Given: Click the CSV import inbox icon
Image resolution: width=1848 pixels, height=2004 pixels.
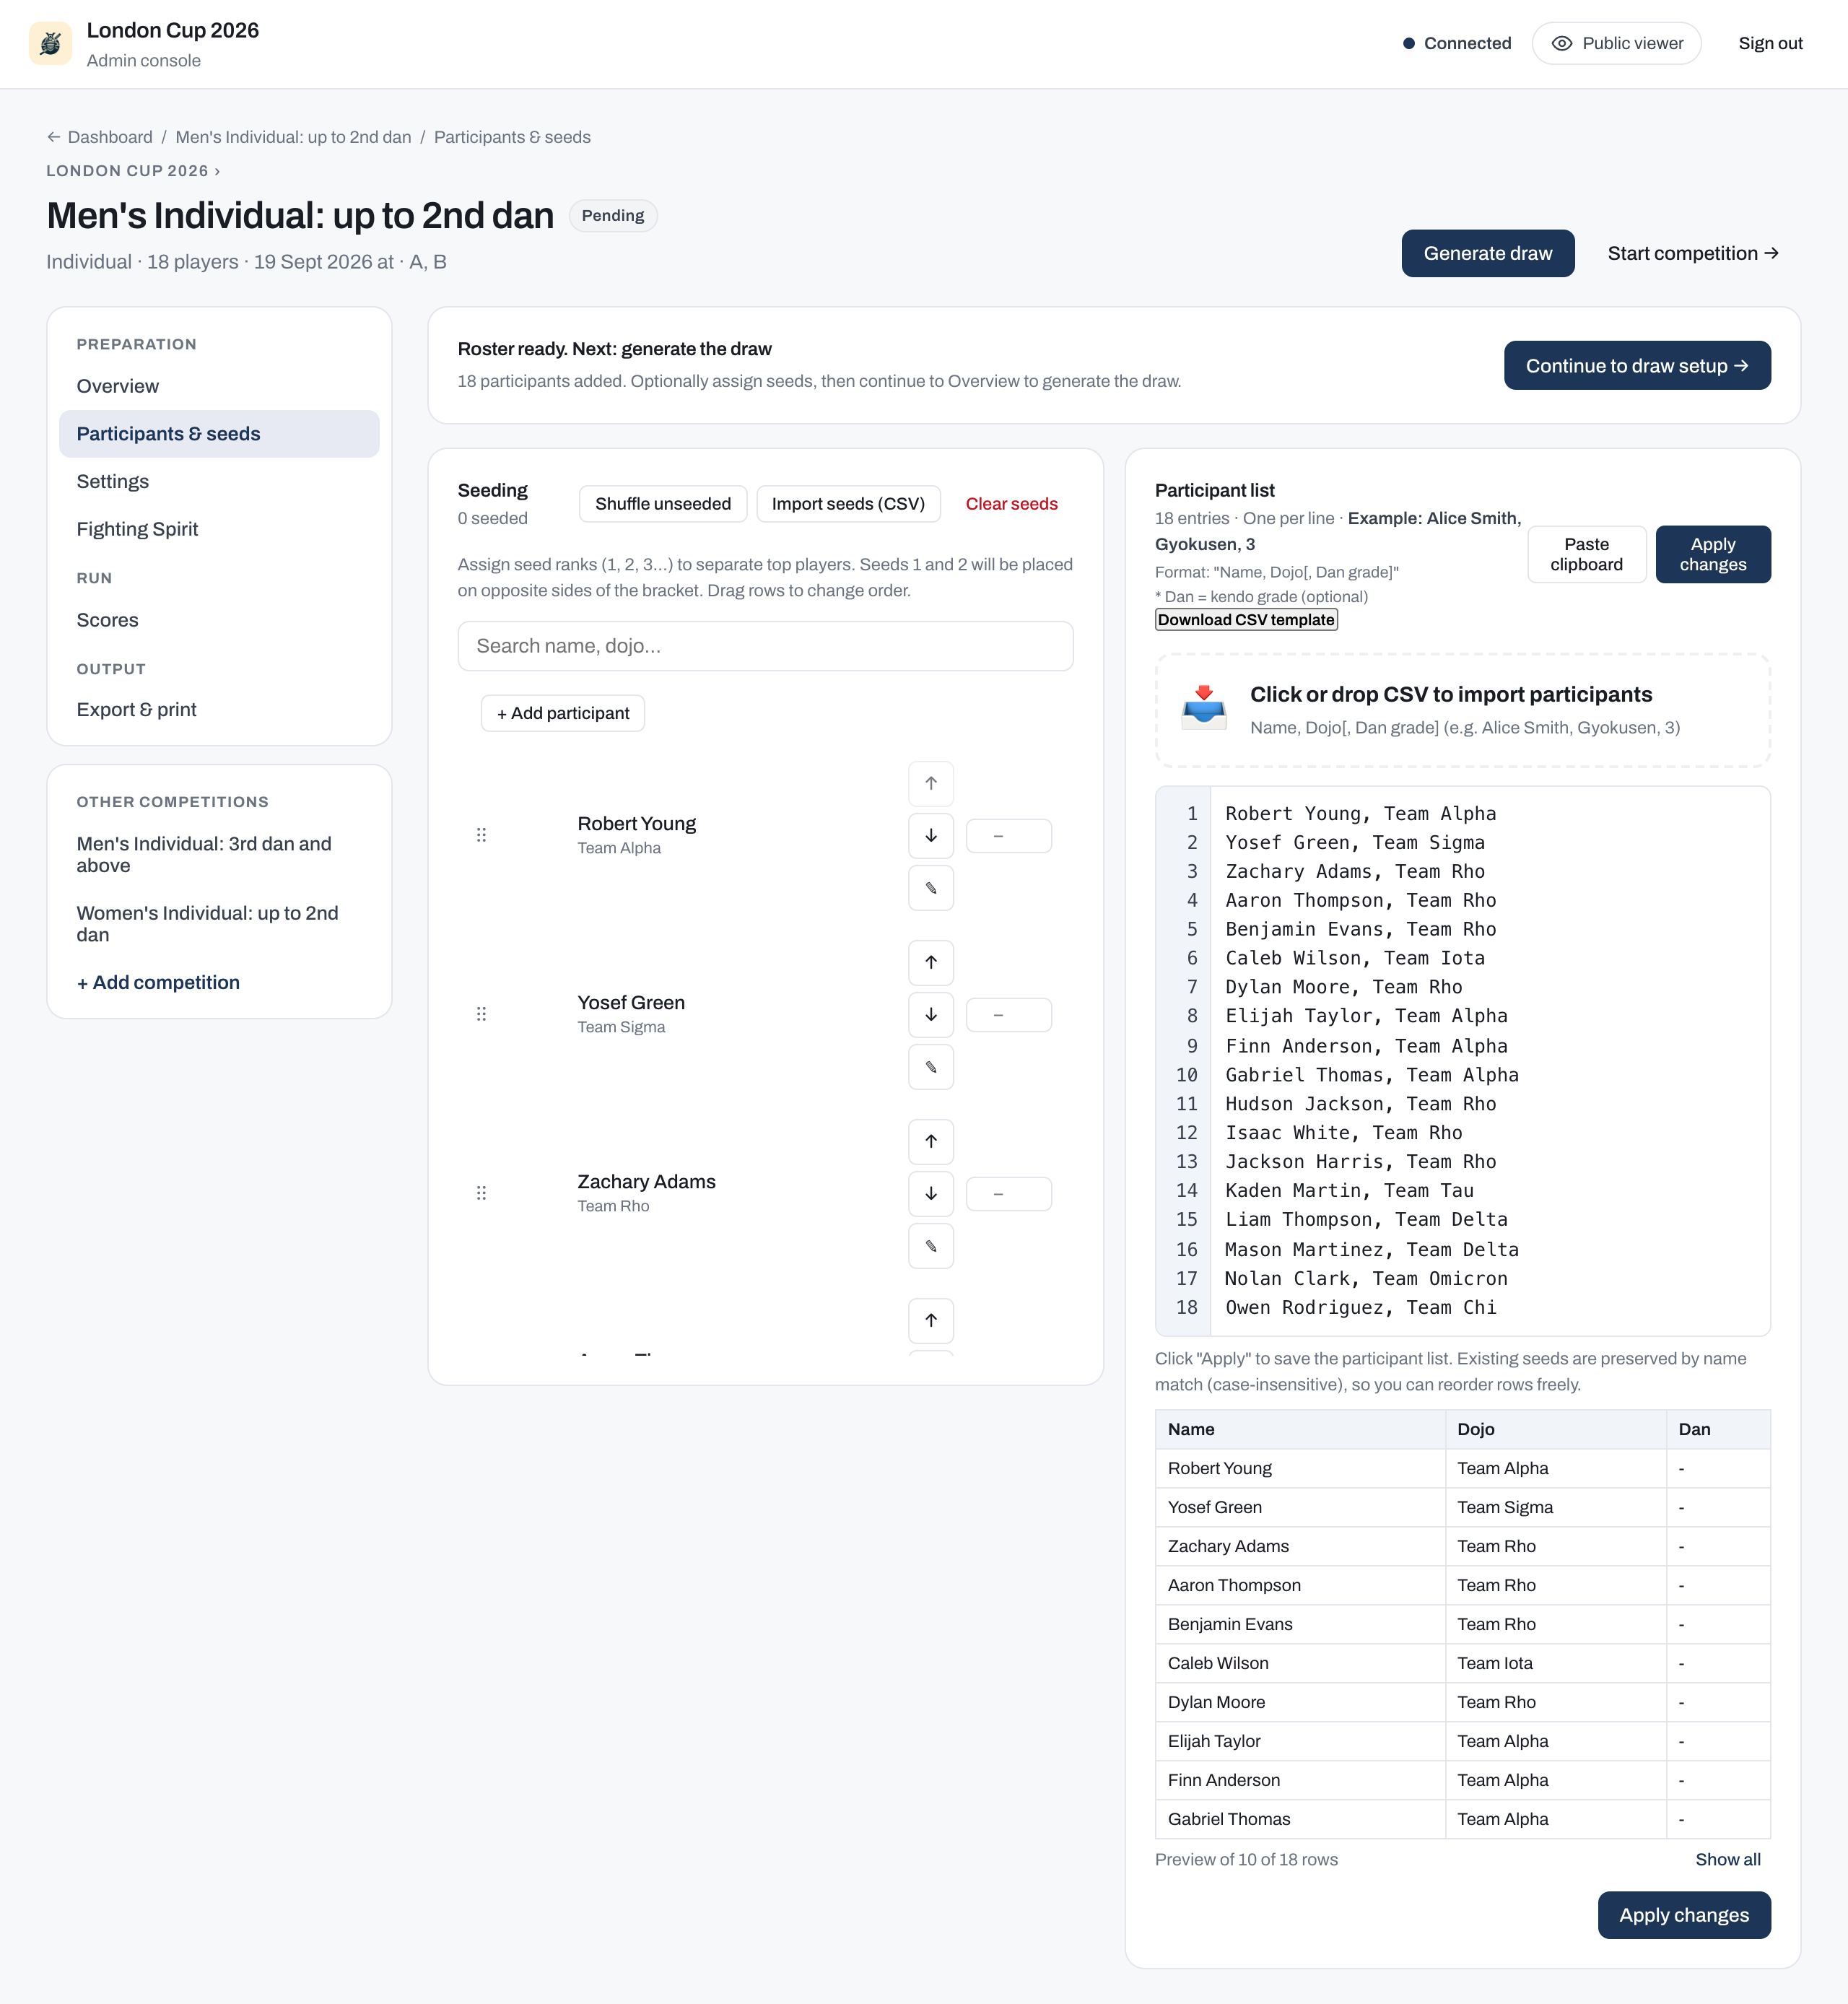Looking at the screenshot, I should 1203,709.
